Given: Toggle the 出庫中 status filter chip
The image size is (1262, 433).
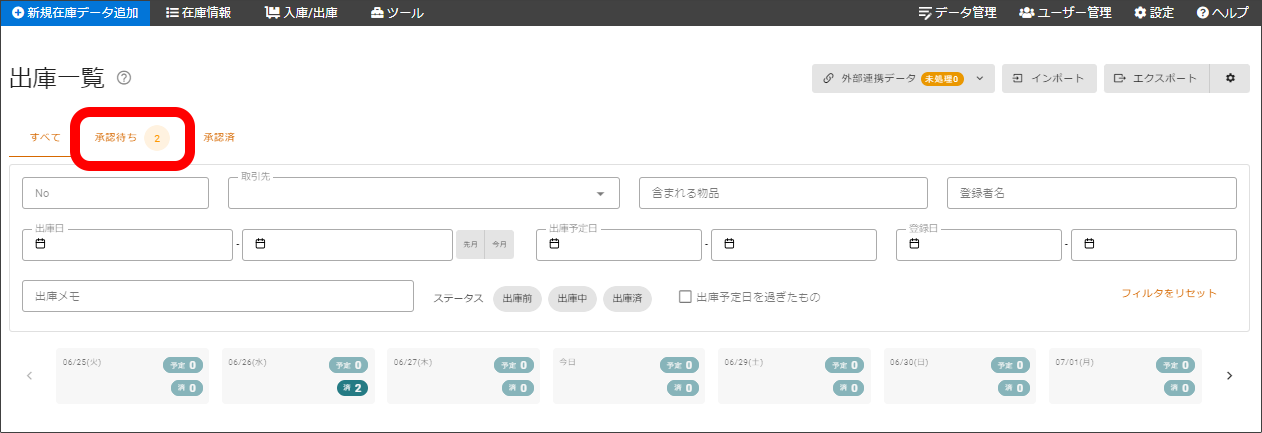Looking at the screenshot, I should [572, 297].
